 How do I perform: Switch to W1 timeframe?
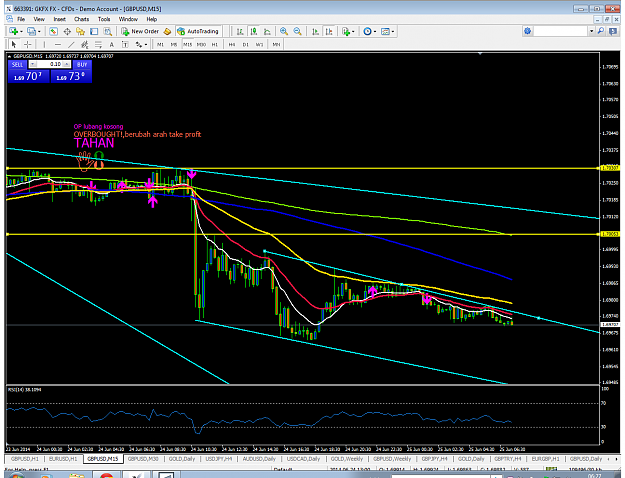pyautogui.click(x=259, y=44)
